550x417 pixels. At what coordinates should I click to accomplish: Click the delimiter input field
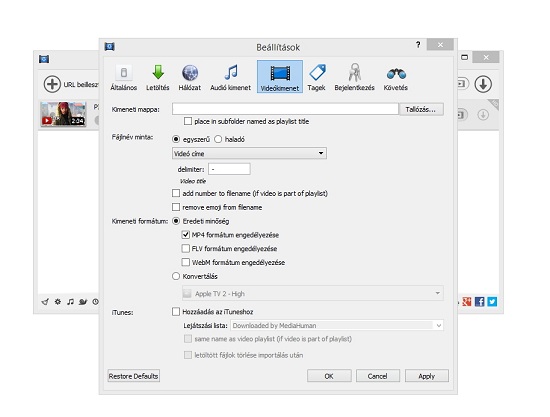point(229,169)
